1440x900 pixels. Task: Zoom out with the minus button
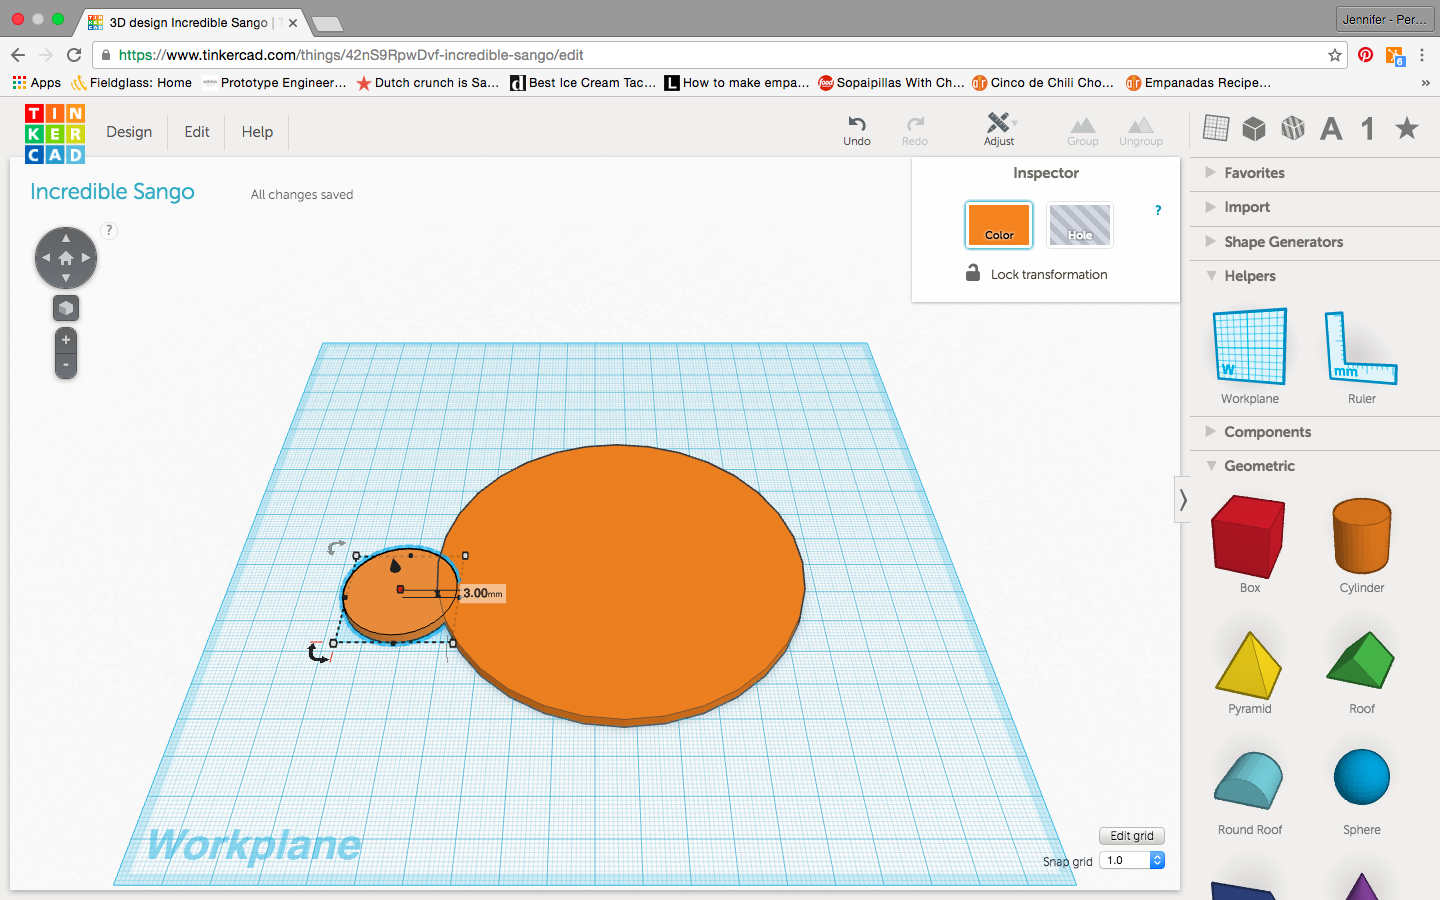(66, 365)
